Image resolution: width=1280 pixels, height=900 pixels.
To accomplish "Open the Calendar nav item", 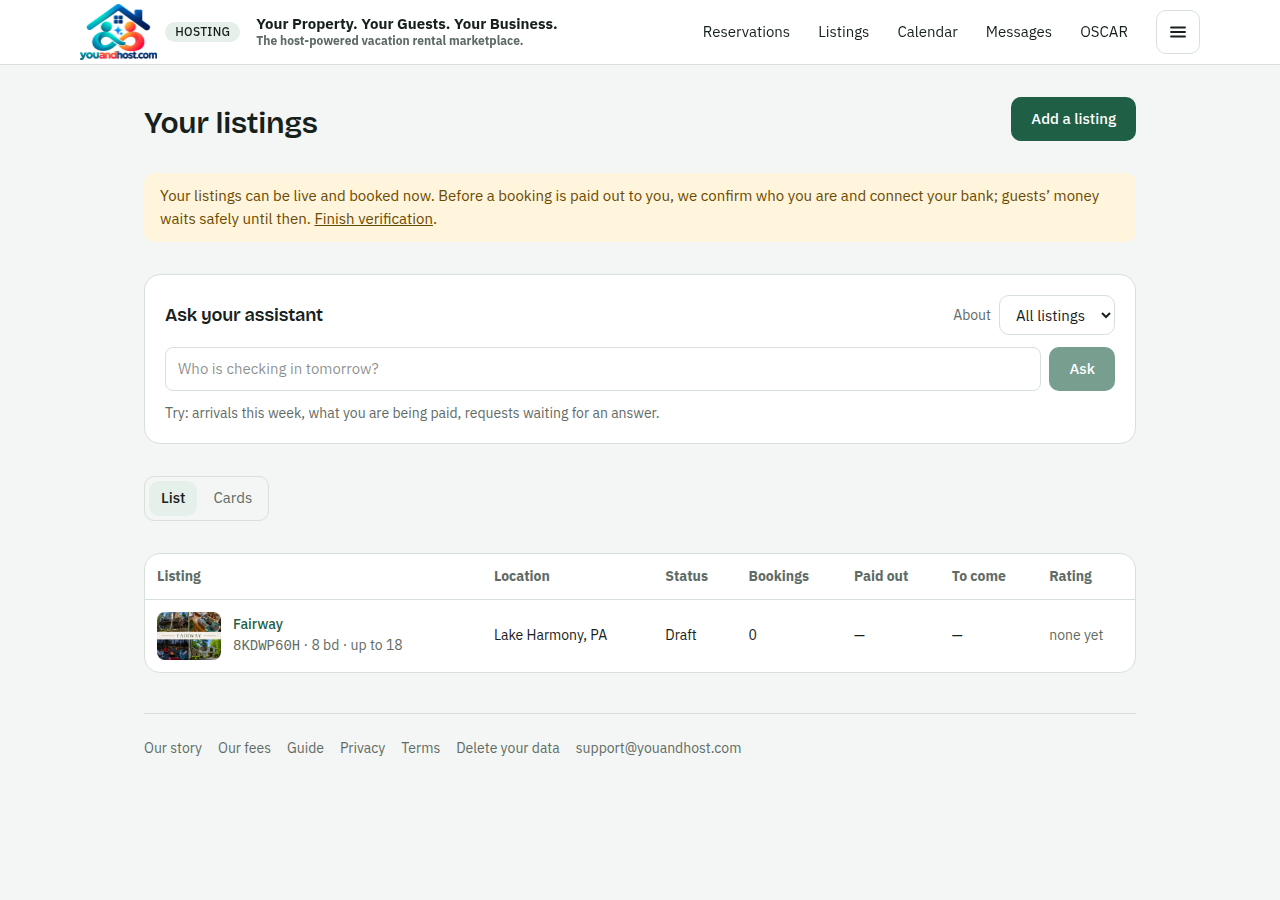I will (x=927, y=32).
